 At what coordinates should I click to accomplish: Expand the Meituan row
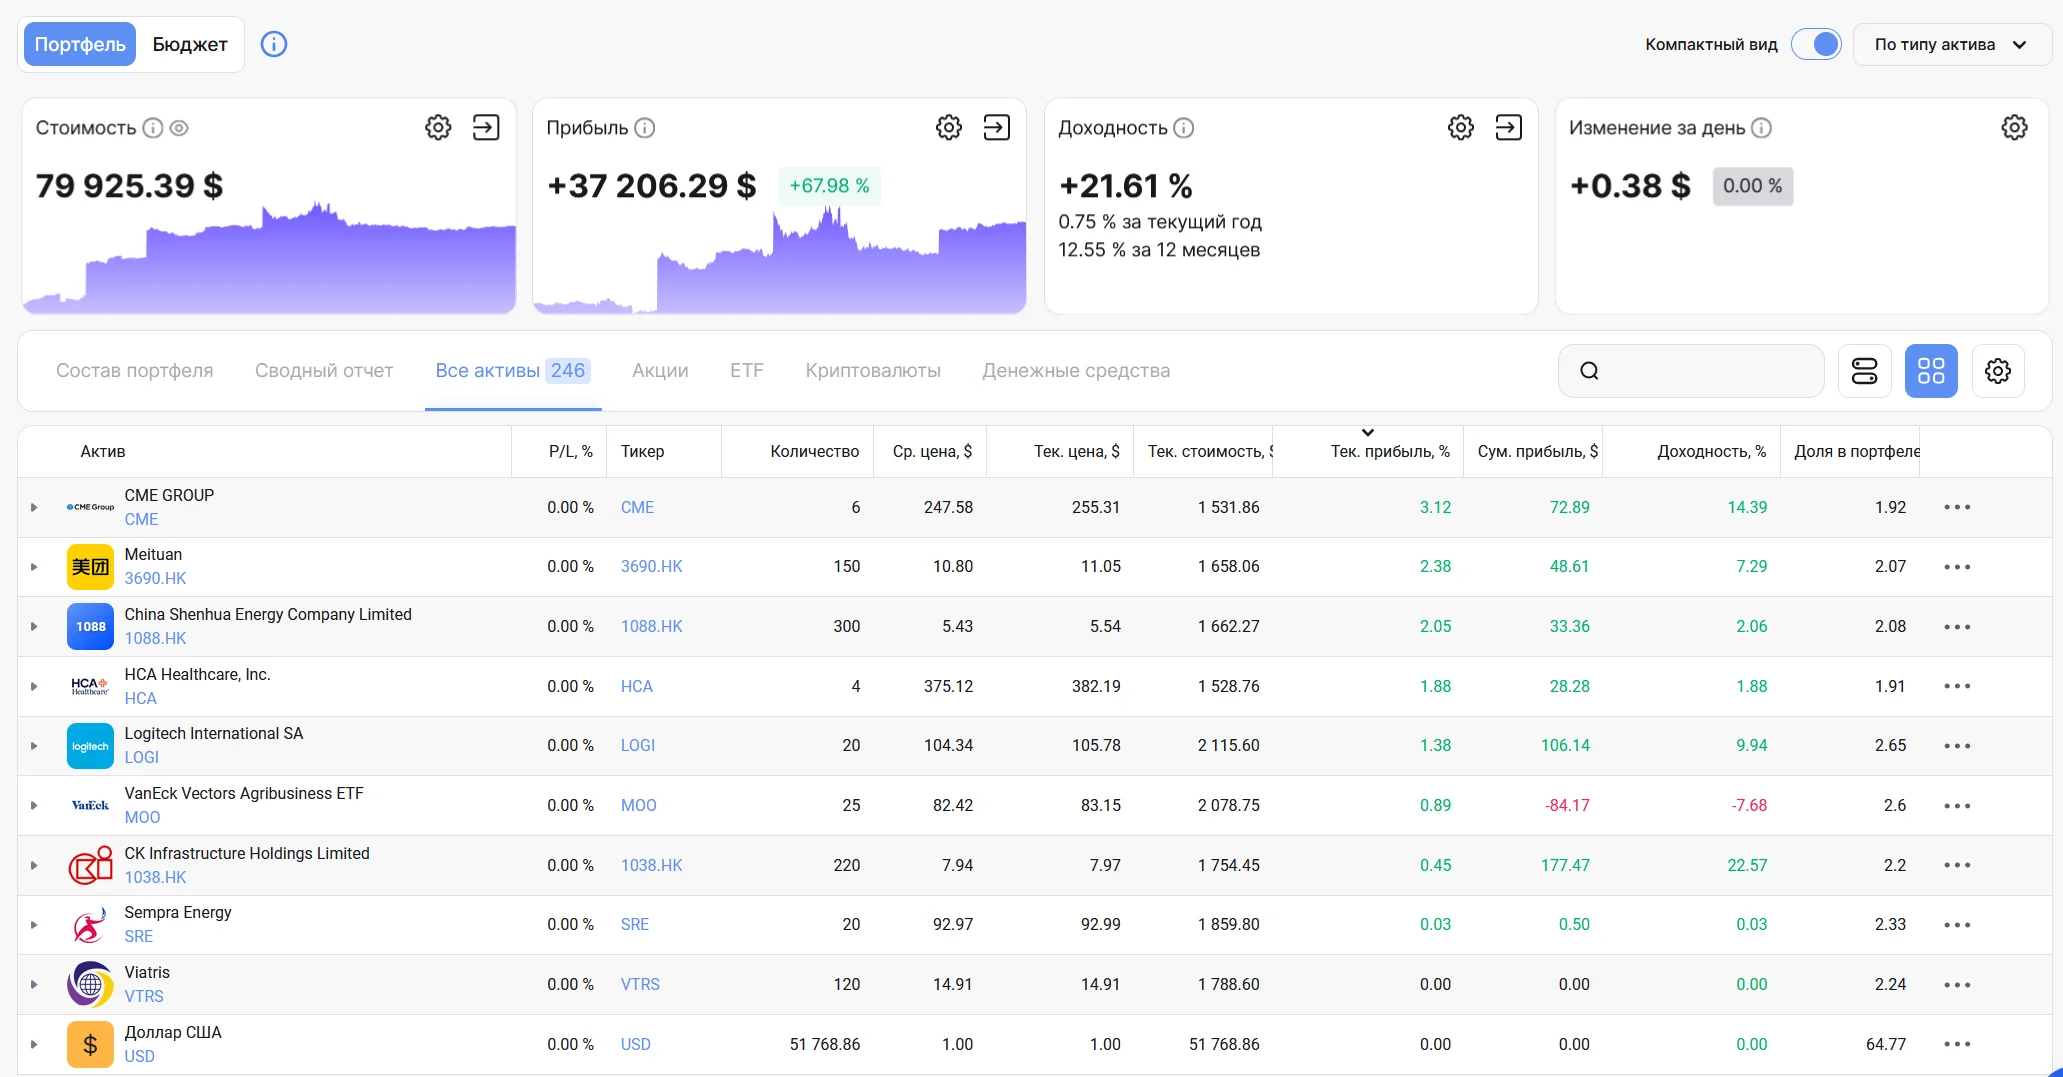[34, 567]
